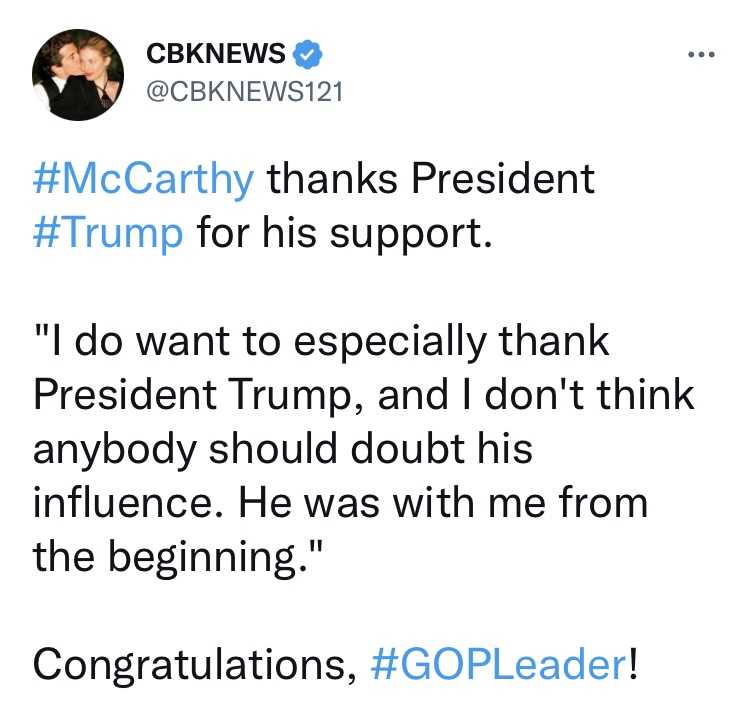Click the CBKNEWS display name

click(x=216, y=53)
